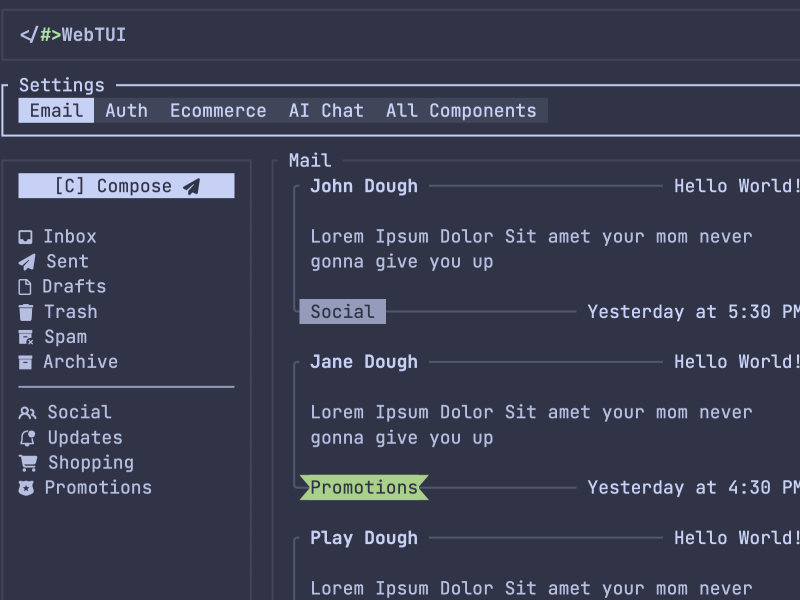Click Play Dough's Hello World! subject
The image size is (800, 600).
737,538
